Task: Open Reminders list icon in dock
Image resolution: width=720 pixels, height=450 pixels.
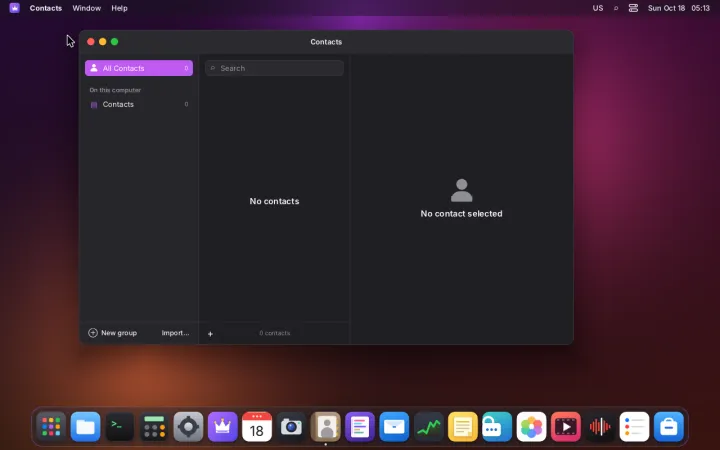Action: (x=634, y=427)
